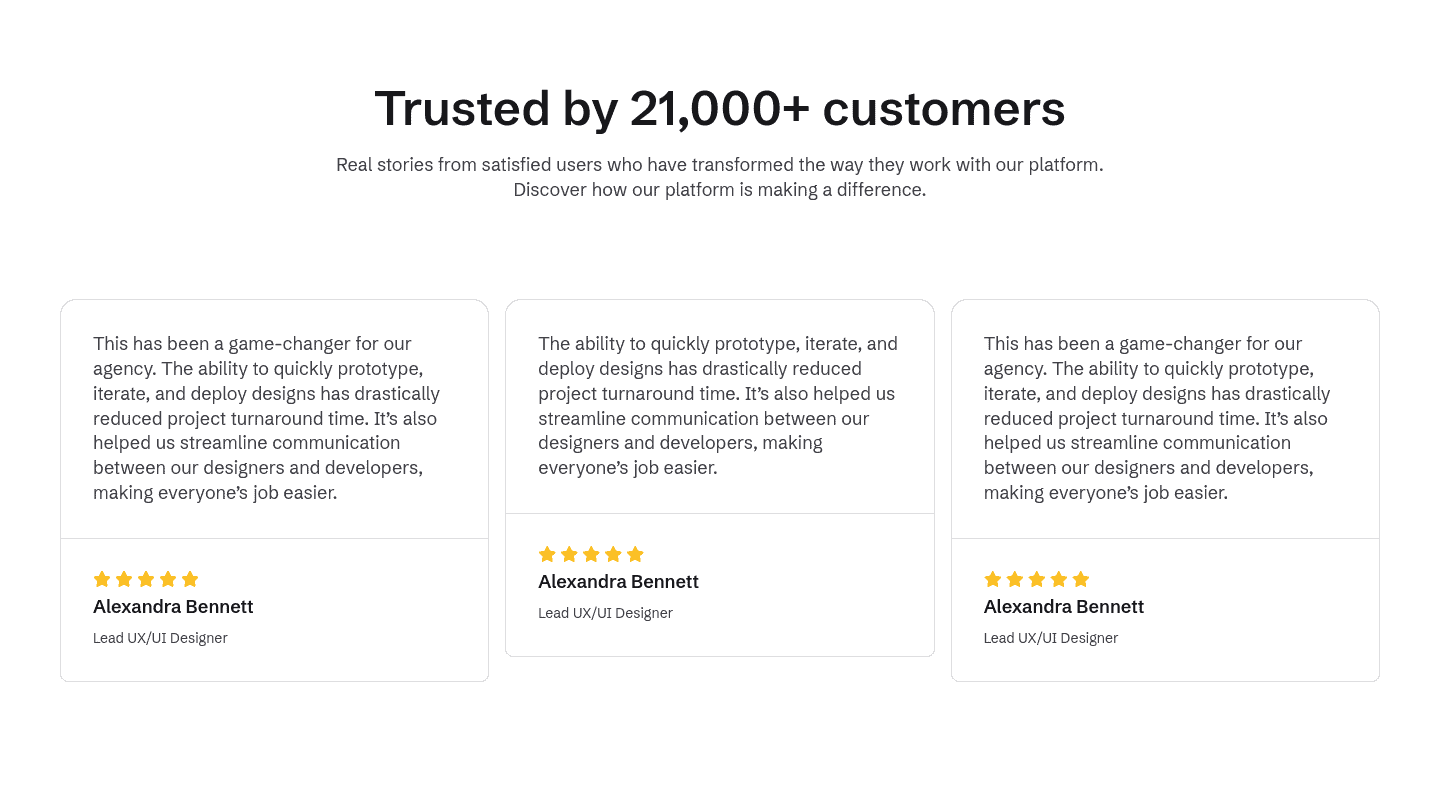Click Alexandra Bennett's name in the left card
Viewport: 1440px width, 810px height.
(x=173, y=607)
